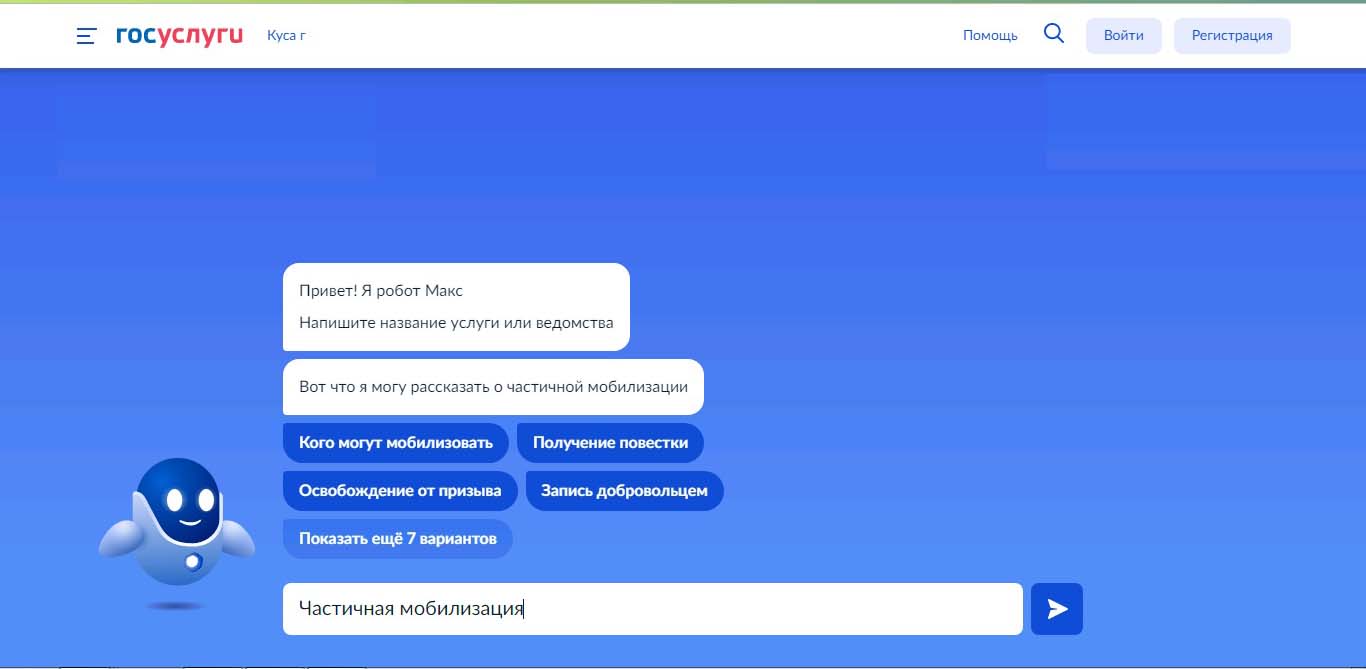The height and width of the screenshot is (669, 1366).
Task: Send message with the arrow button
Action: click(1057, 609)
